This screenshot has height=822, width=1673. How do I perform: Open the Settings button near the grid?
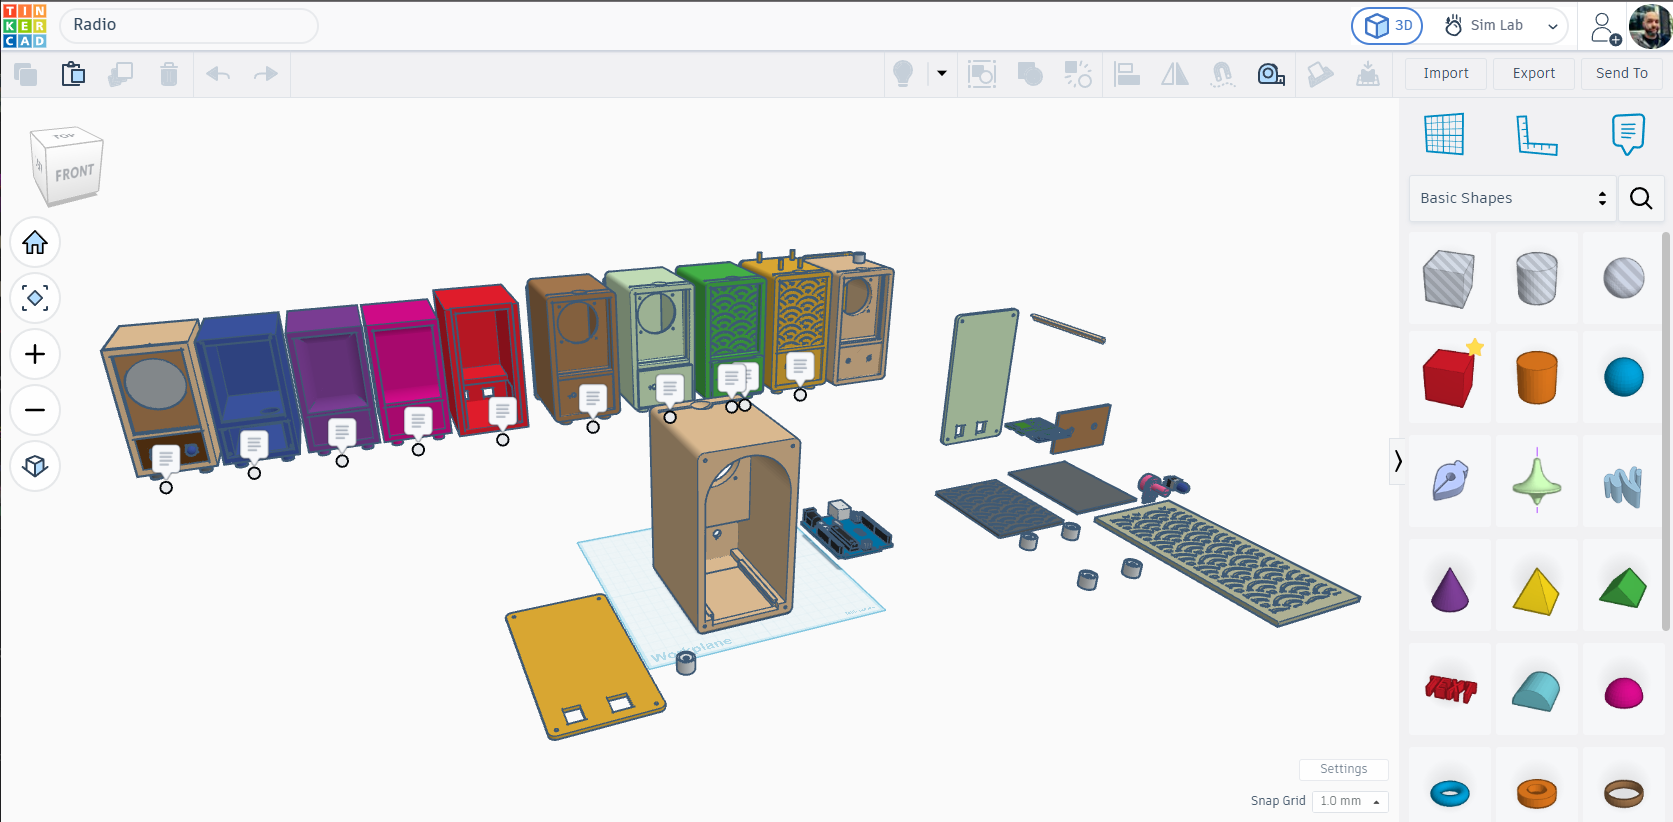tap(1343, 769)
